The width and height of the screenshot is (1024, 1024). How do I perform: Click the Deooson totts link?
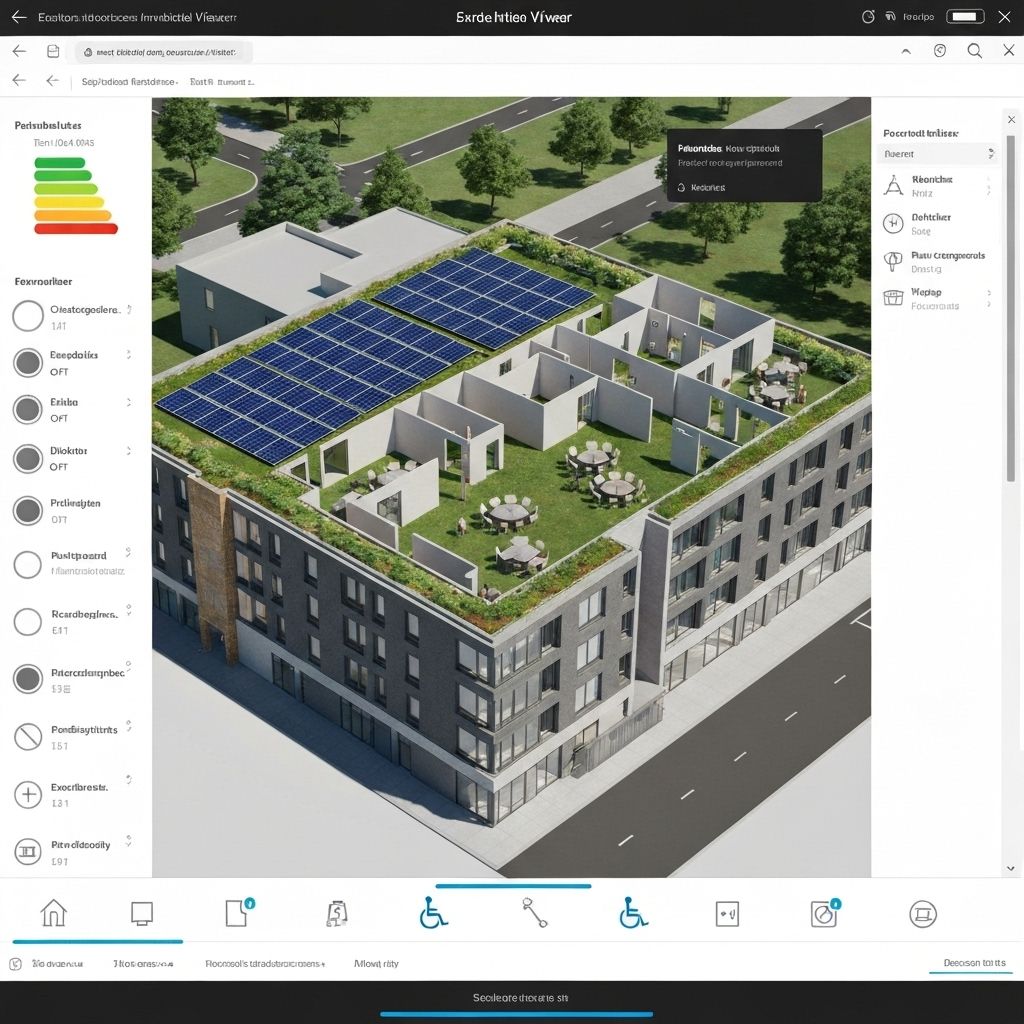(974, 963)
